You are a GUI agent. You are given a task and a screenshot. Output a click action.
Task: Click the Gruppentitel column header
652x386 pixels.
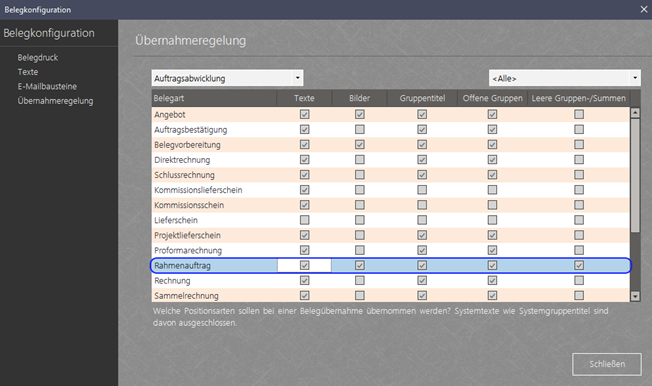point(422,98)
